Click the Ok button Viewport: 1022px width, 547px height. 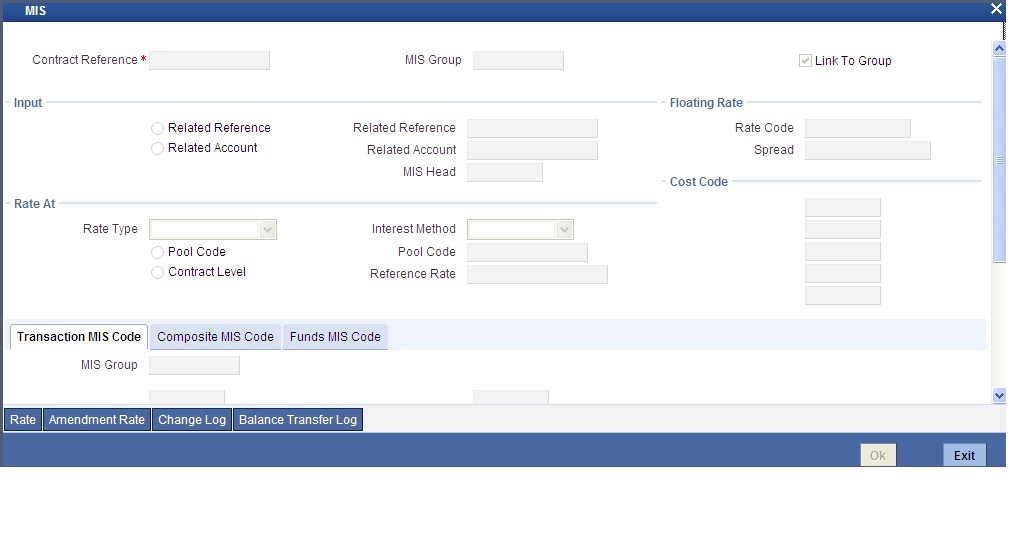[878, 455]
